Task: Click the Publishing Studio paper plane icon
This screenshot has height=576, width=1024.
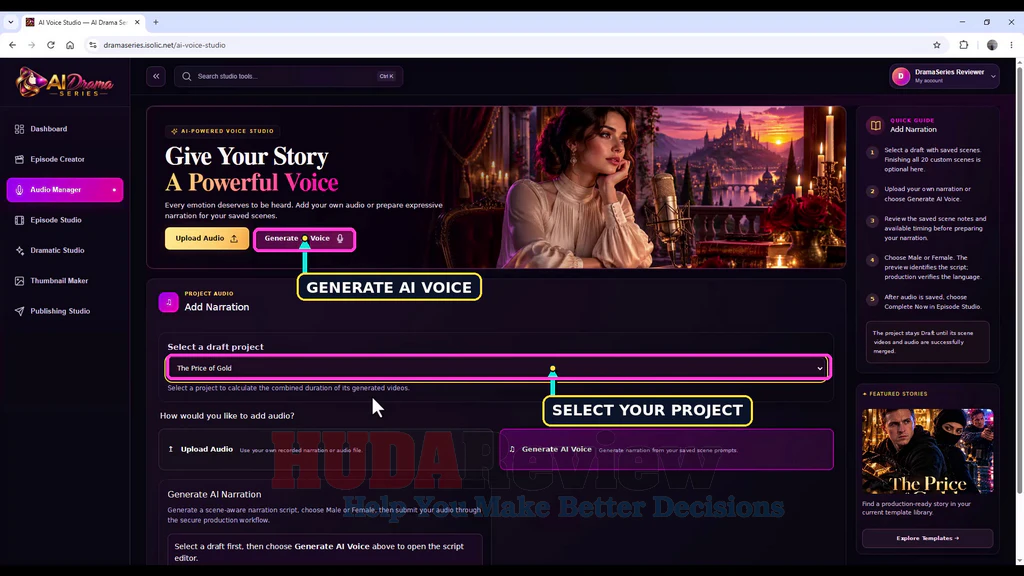Action: coord(19,312)
